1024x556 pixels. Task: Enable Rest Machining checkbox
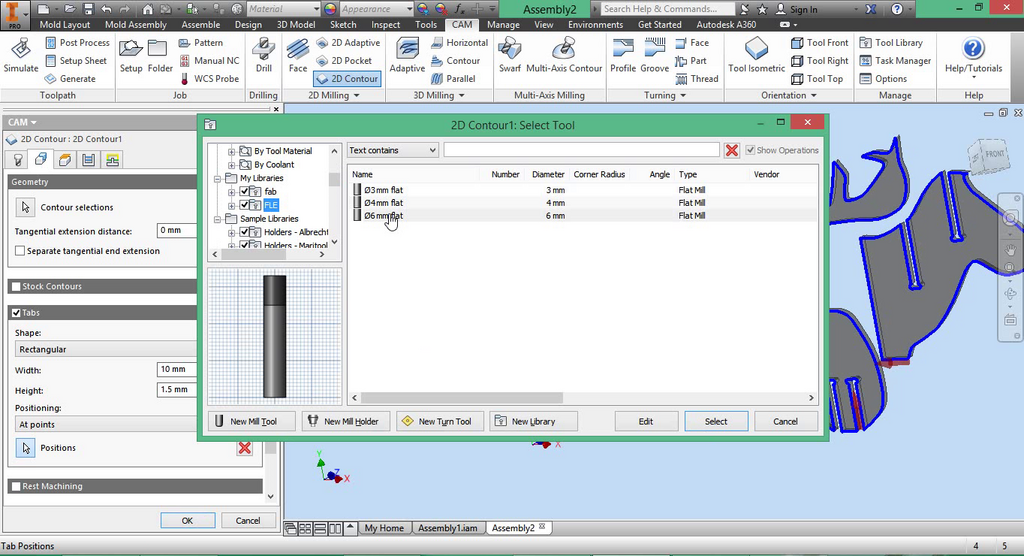[x=16, y=486]
